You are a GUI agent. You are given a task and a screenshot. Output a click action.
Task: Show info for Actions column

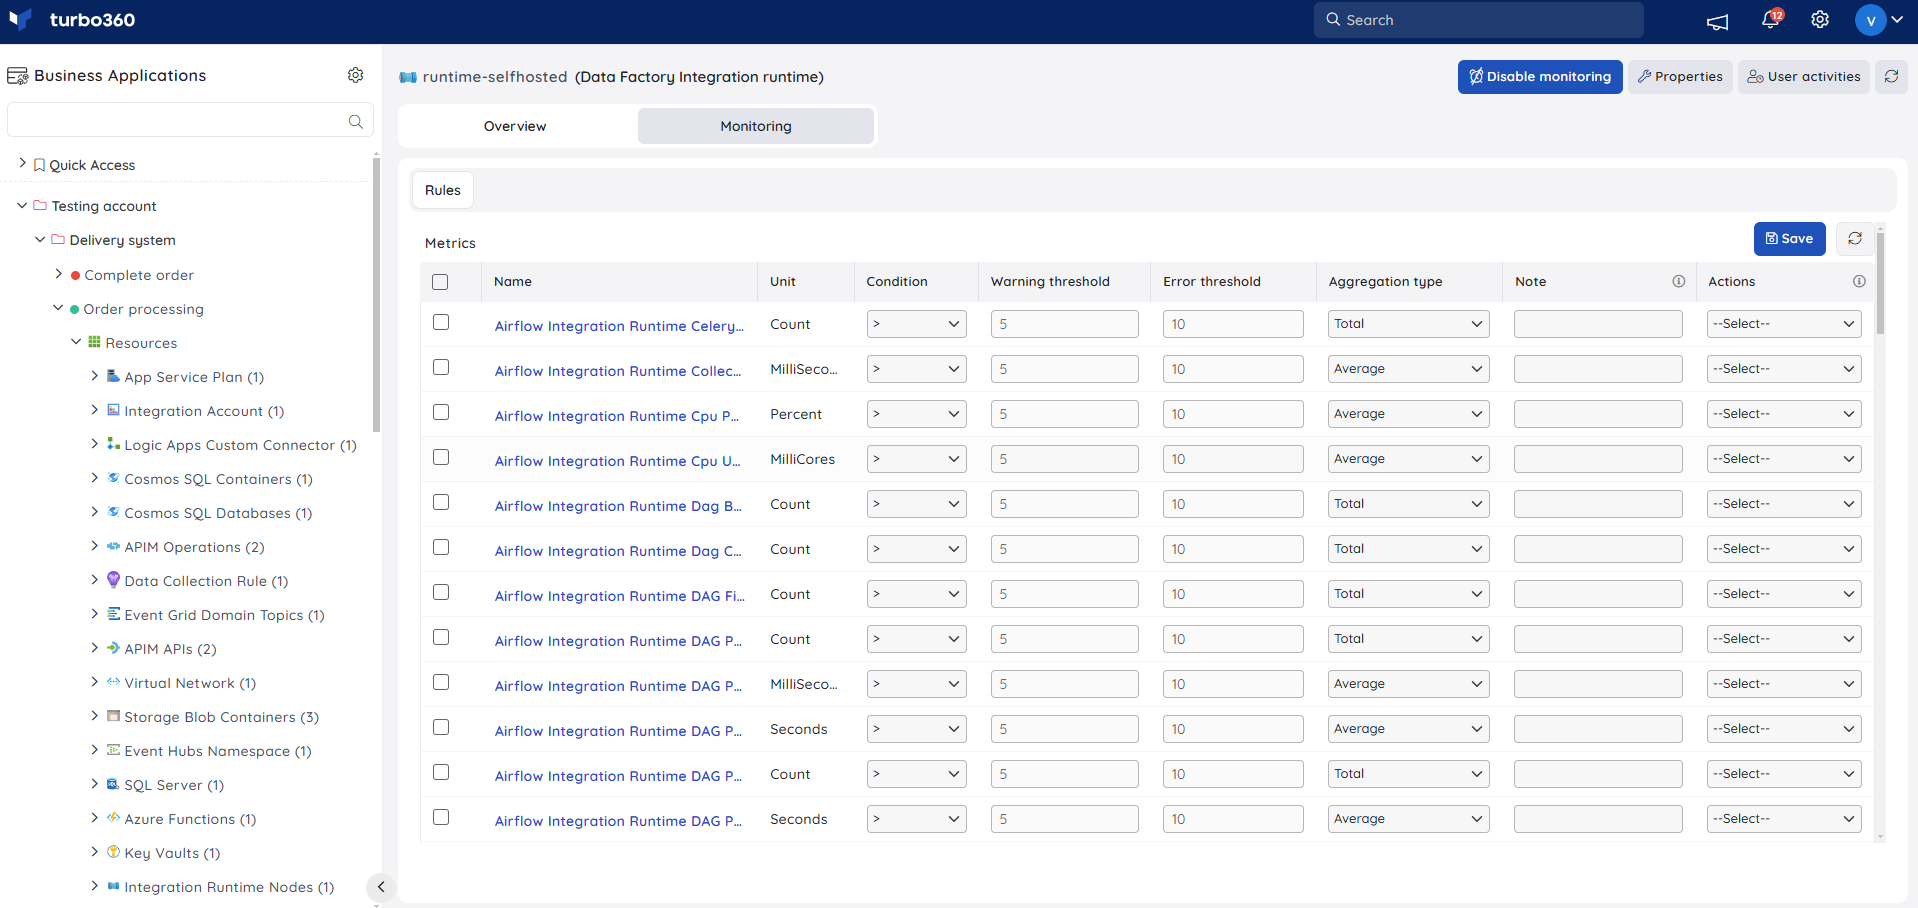point(1859,281)
